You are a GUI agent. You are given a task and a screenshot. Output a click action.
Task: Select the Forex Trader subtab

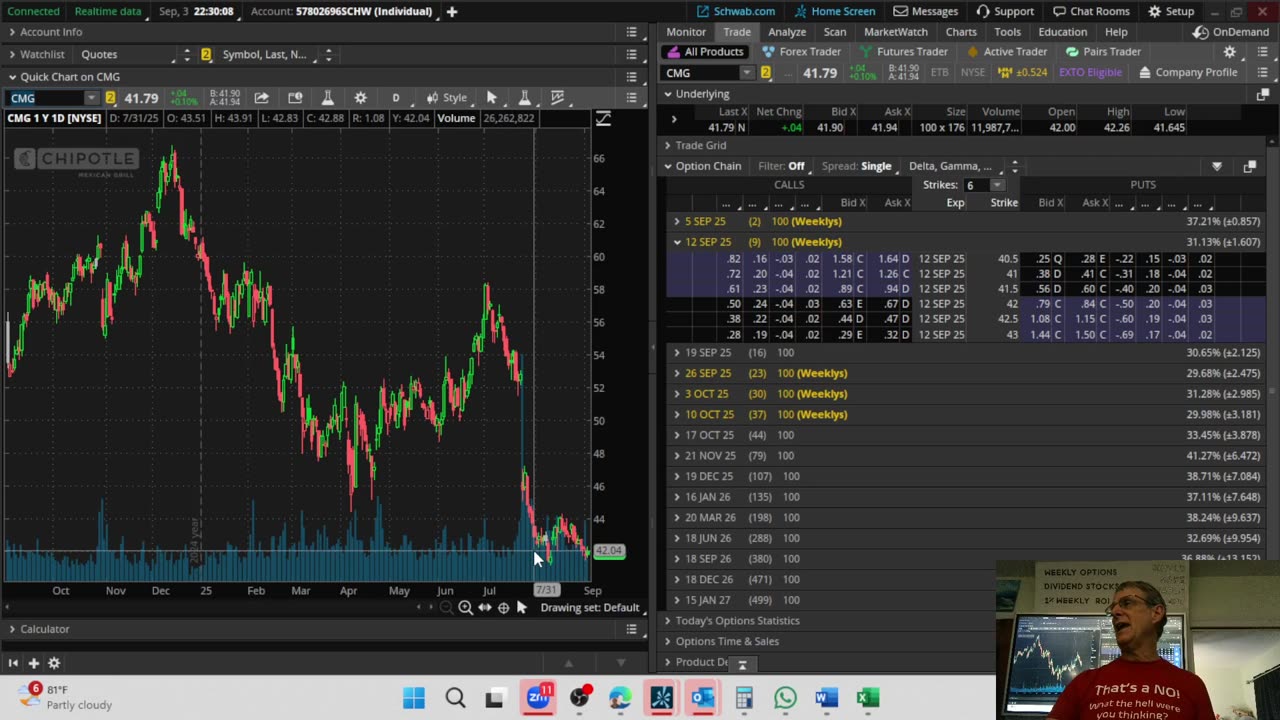click(802, 52)
